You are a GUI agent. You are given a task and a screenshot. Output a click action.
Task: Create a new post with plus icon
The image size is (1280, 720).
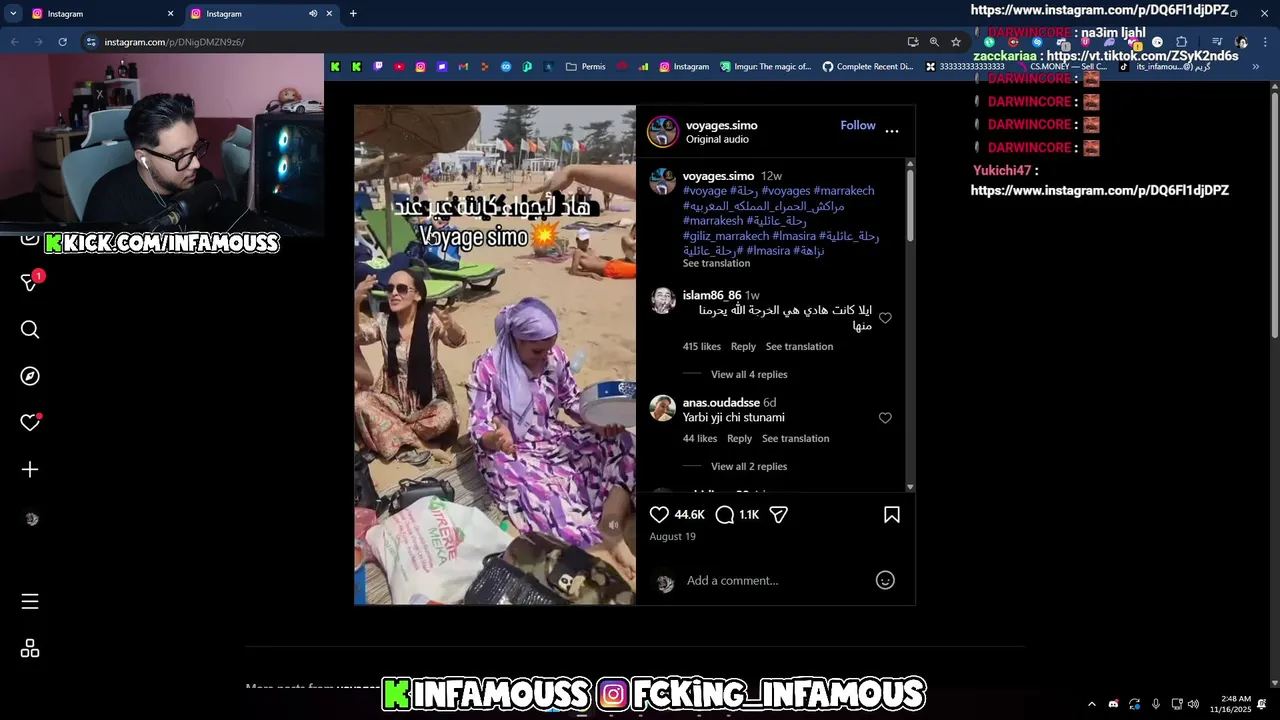coord(30,470)
